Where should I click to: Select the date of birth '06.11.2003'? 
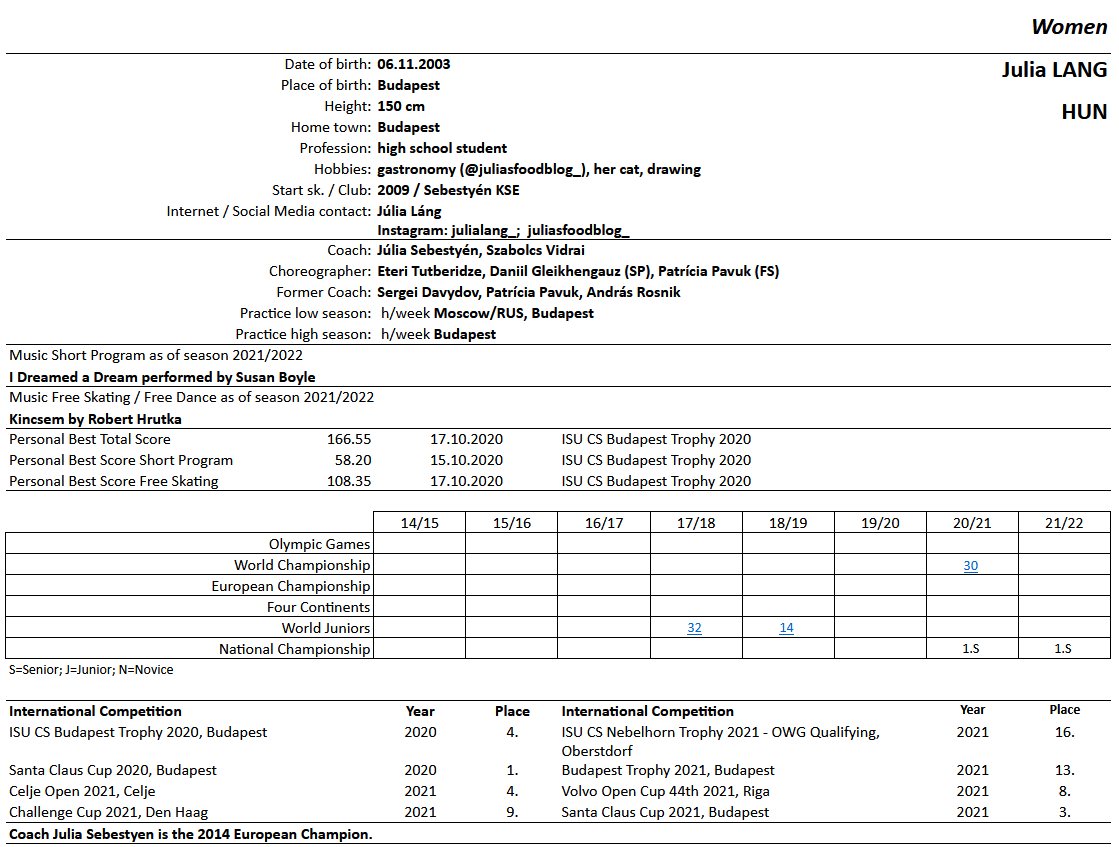point(414,64)
